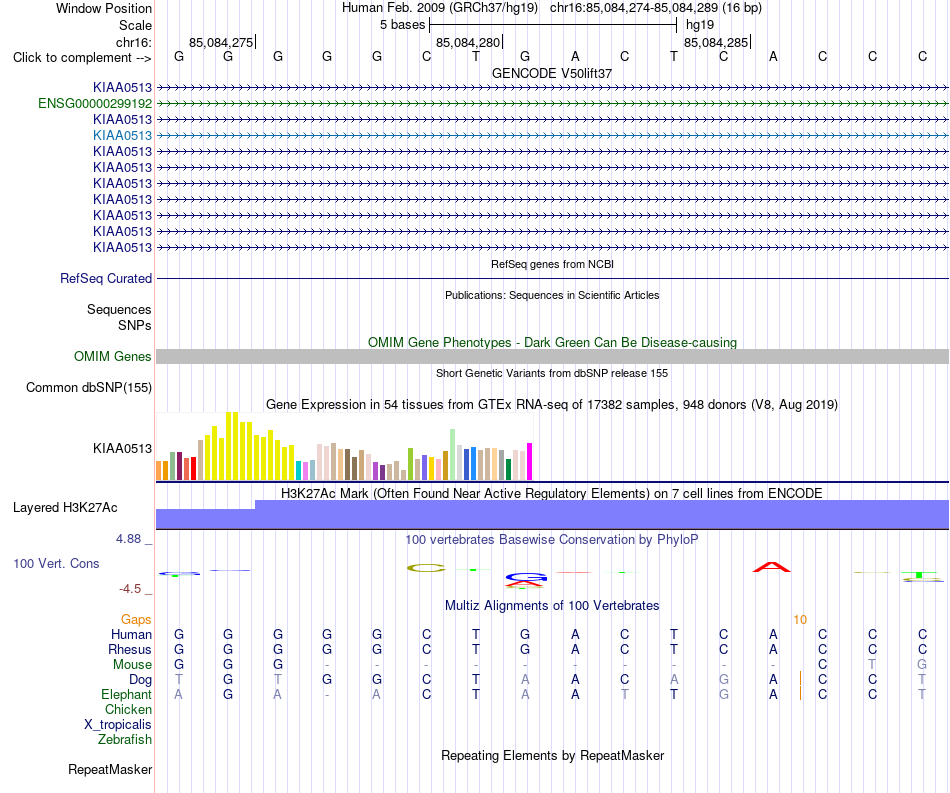Screen dimensions: 950x793
Task: Select the Elephant alignment row label
Action: click(127, 694)
